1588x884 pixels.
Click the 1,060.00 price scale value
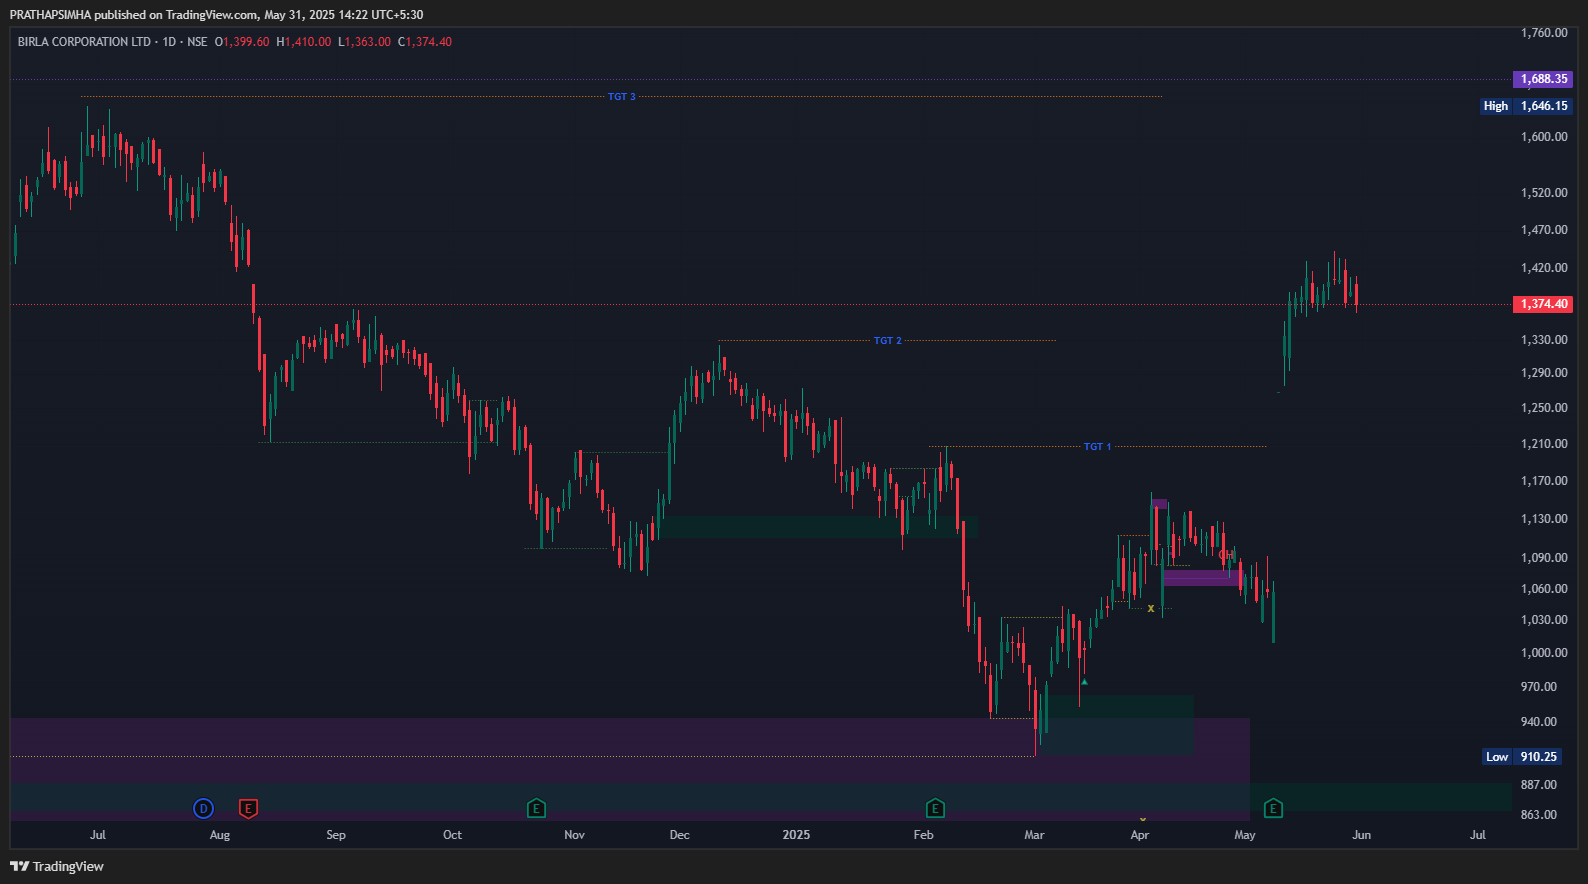[x=1544, y=589]
